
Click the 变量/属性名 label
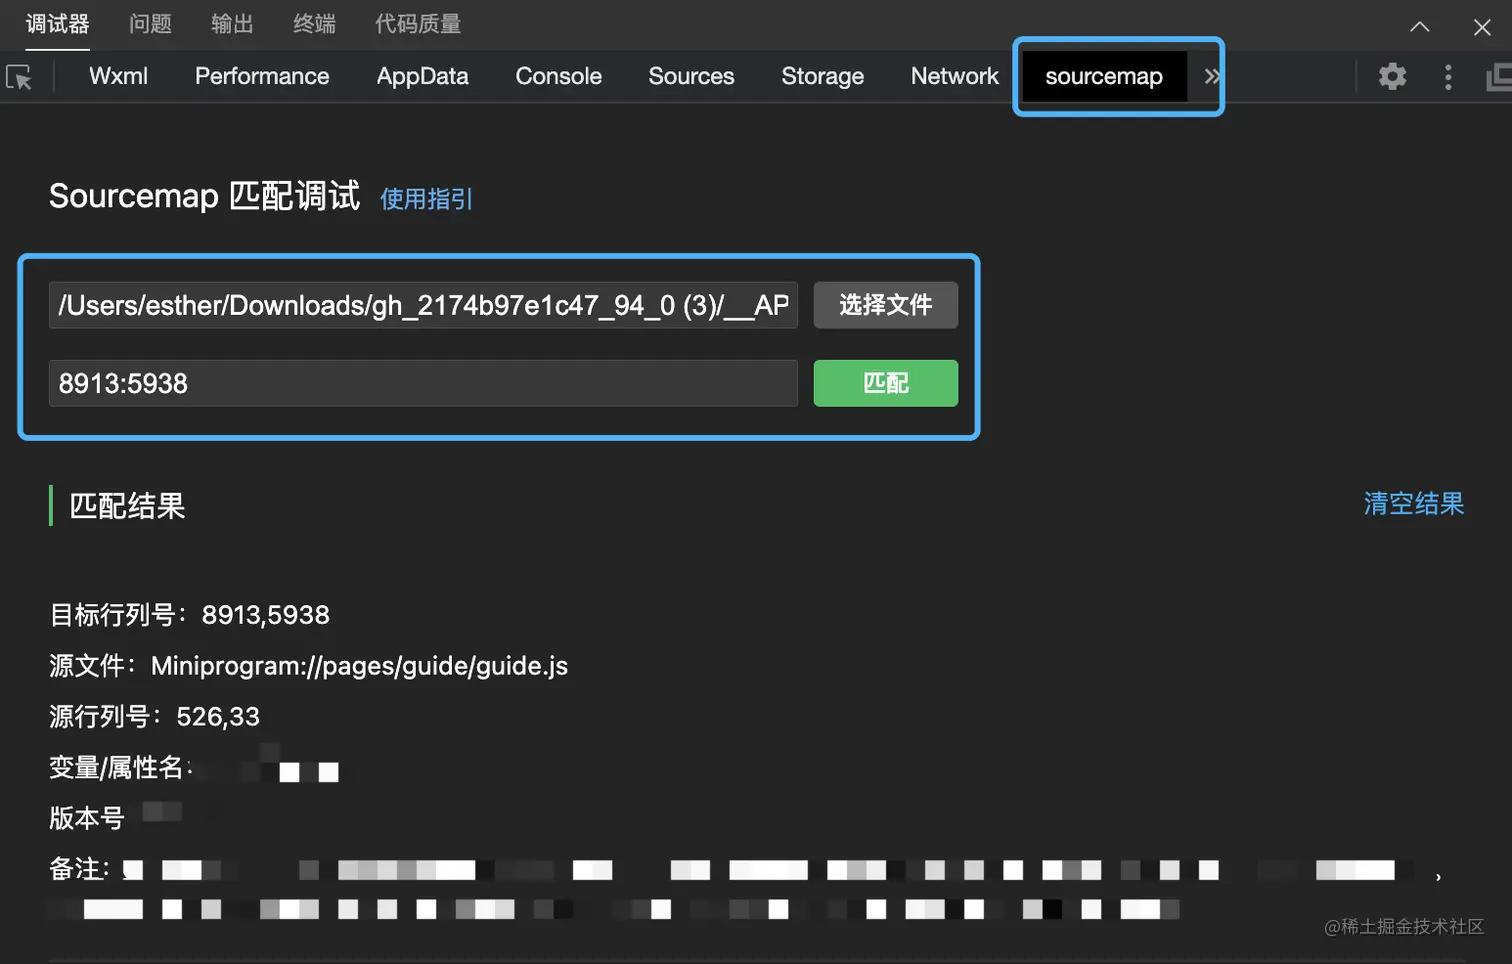pyautogui.click(x=119, y=768)
